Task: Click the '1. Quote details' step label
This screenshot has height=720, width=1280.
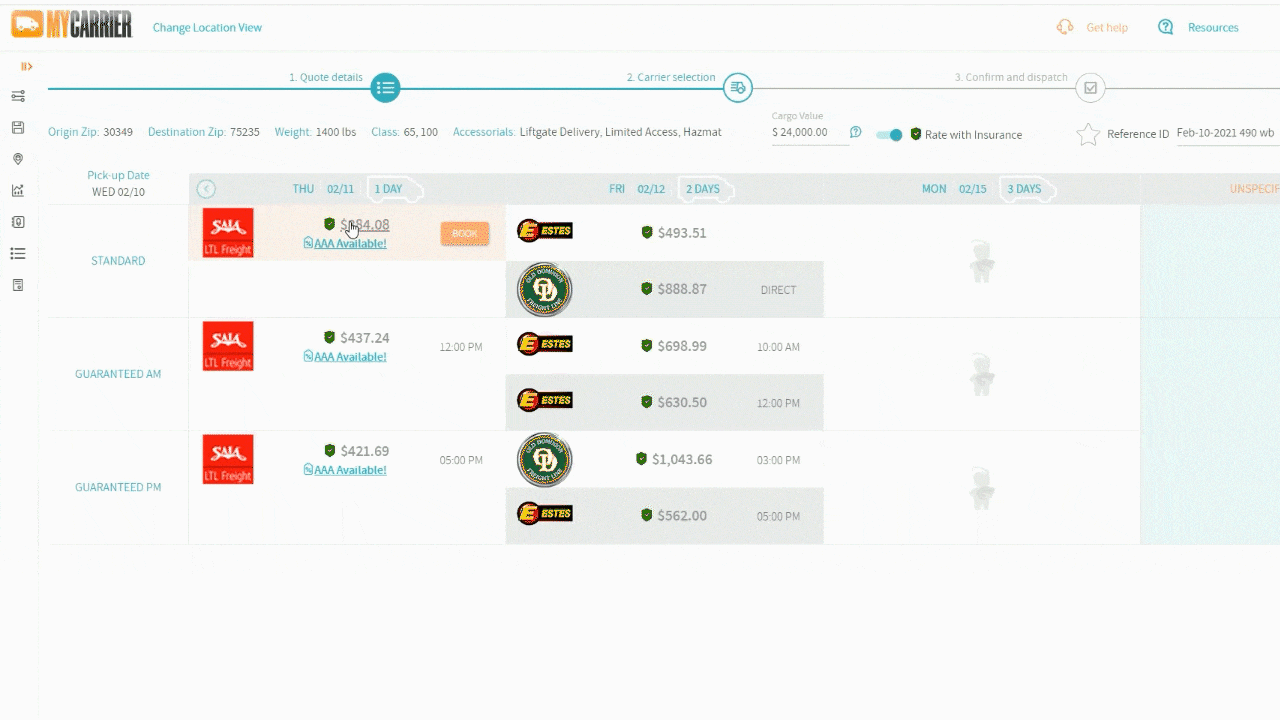Action: [x=326, y=77]
